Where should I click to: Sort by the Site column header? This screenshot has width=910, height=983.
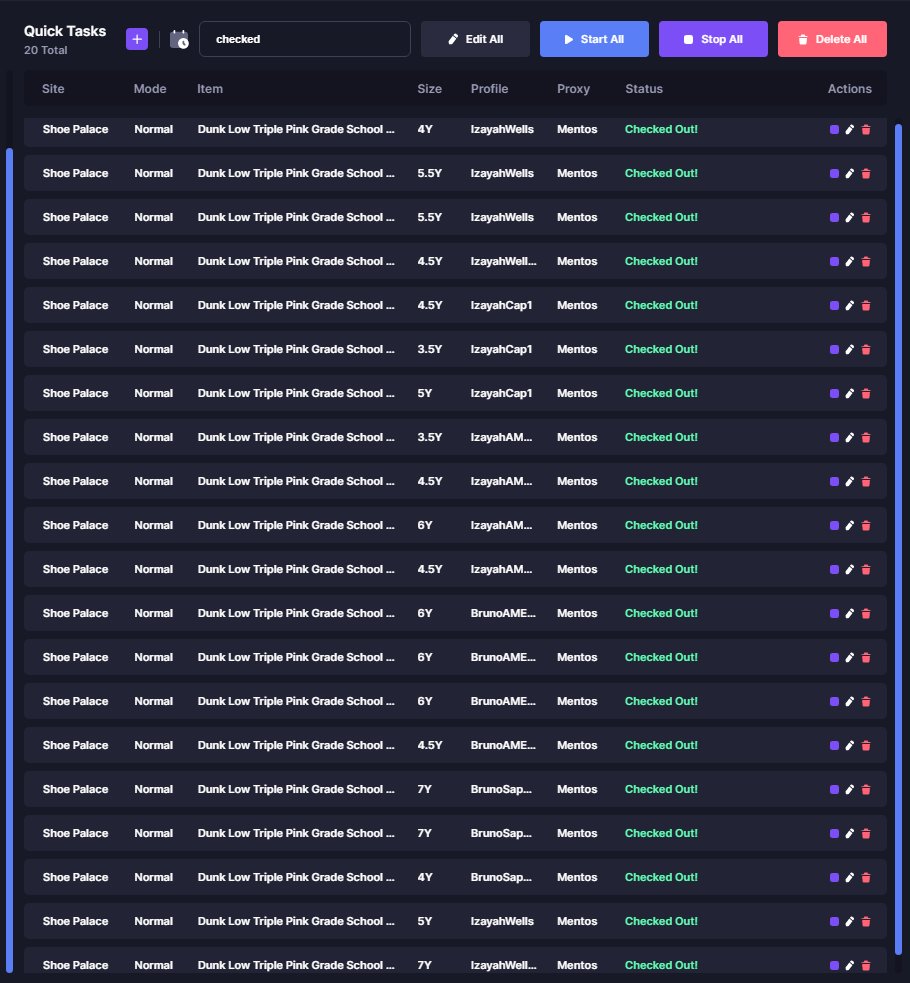pos(53,88)
